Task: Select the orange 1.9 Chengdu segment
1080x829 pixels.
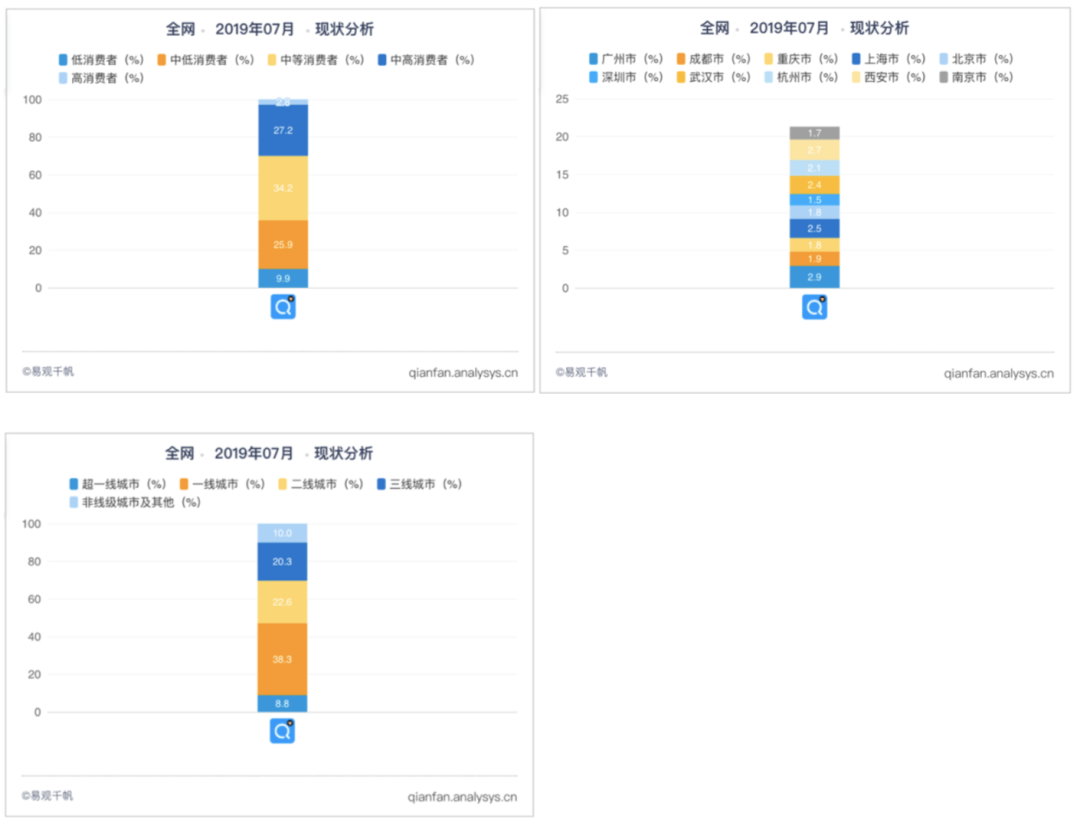Action: click(x=815, y=259)
